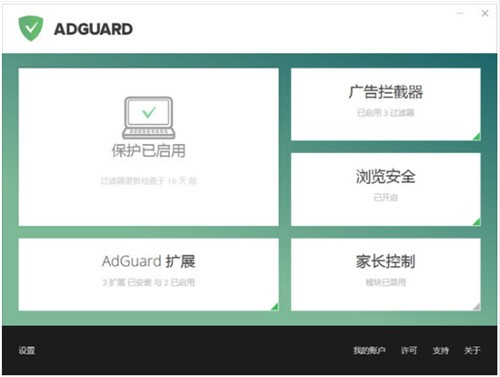Click the 保护已启用 status text

tap(149, 151)
